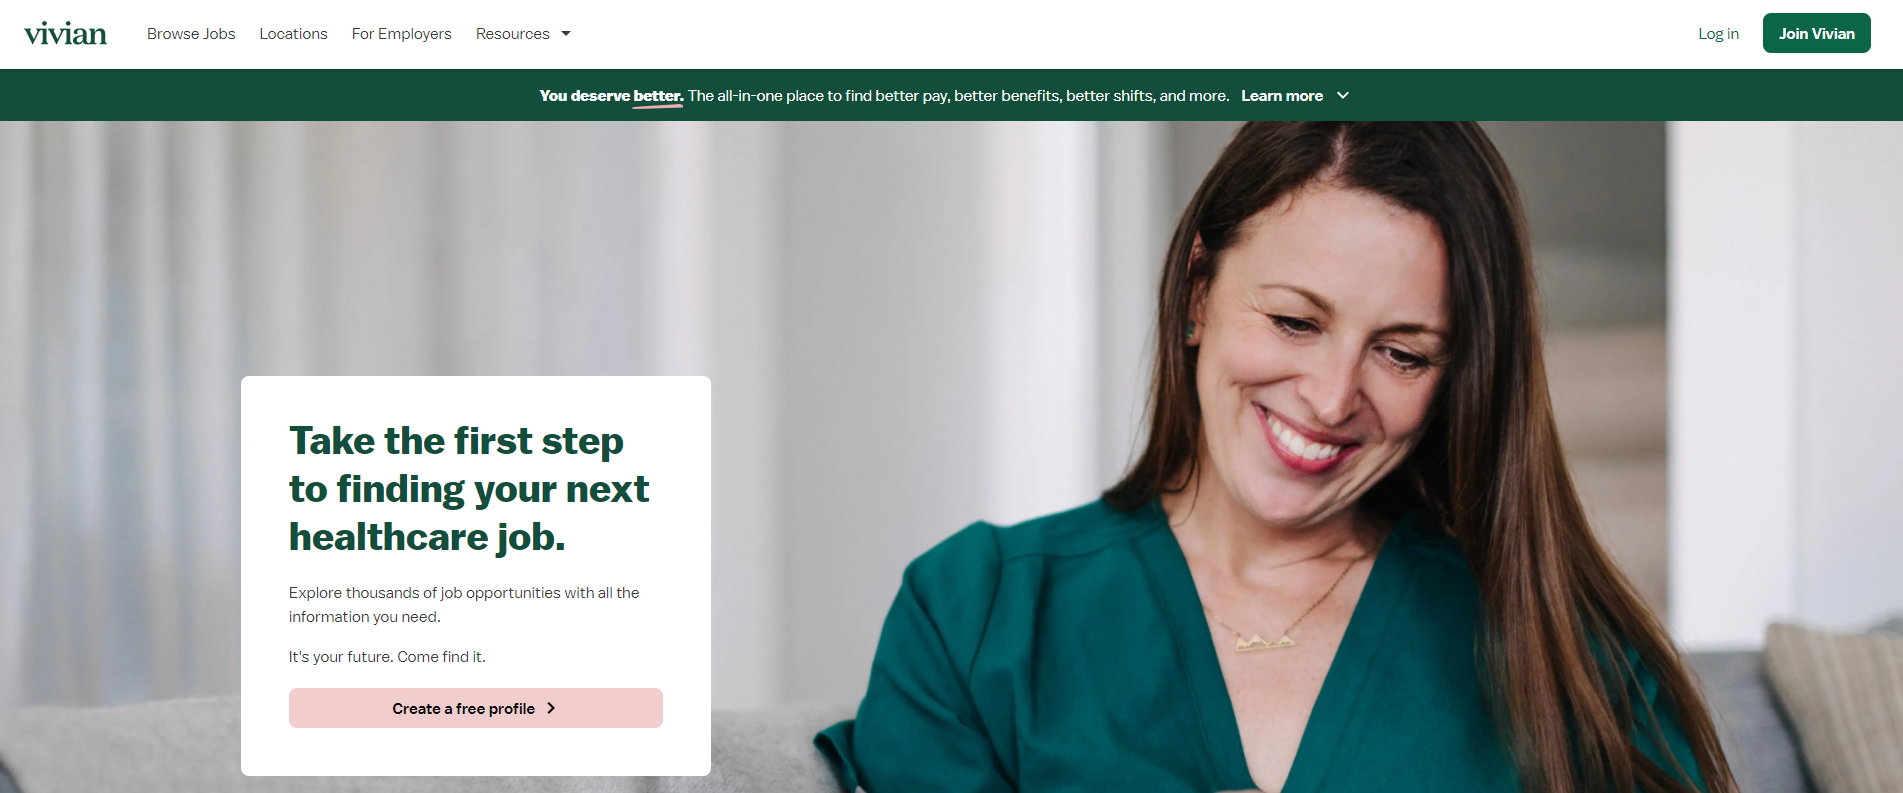Click the 'It's your future. Come find it.' text
Image resolution: width=1903 pixels, height=793 pixels.
tap(387, 657)
